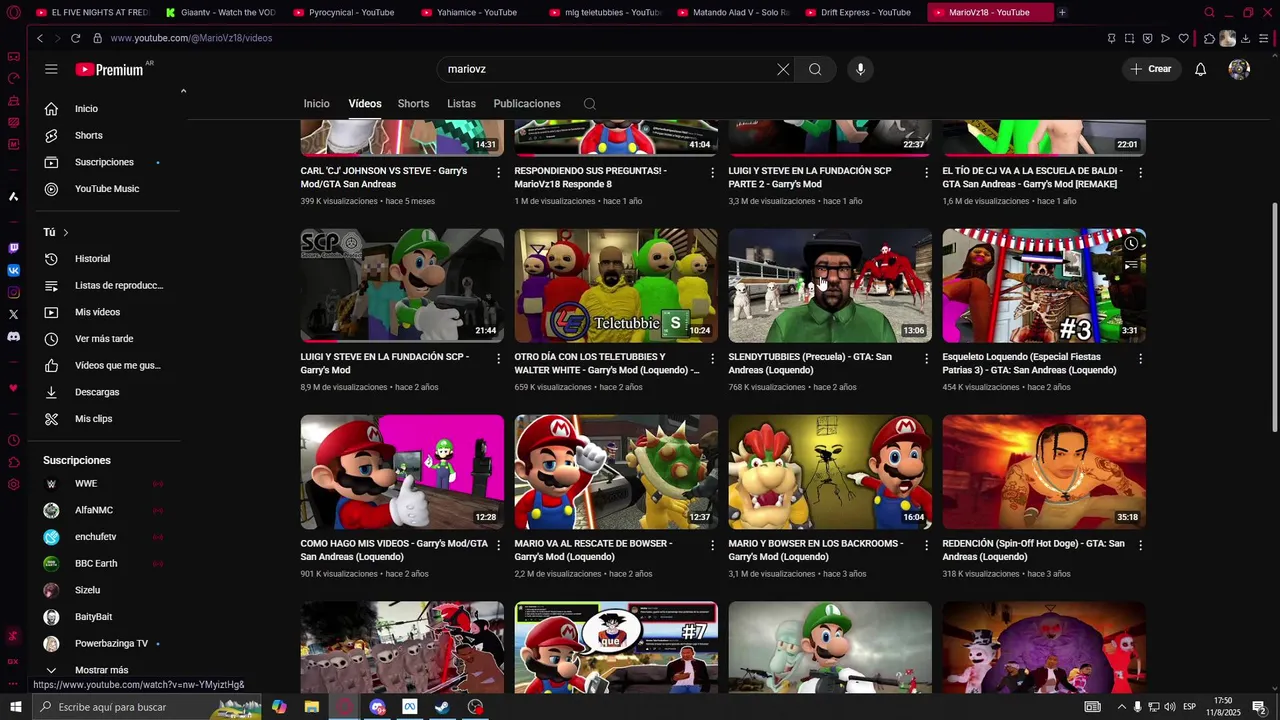Open the taskbar volume speaker icon
The height and width of the screenshot is (720, 1280).
tap(1169, 707)
